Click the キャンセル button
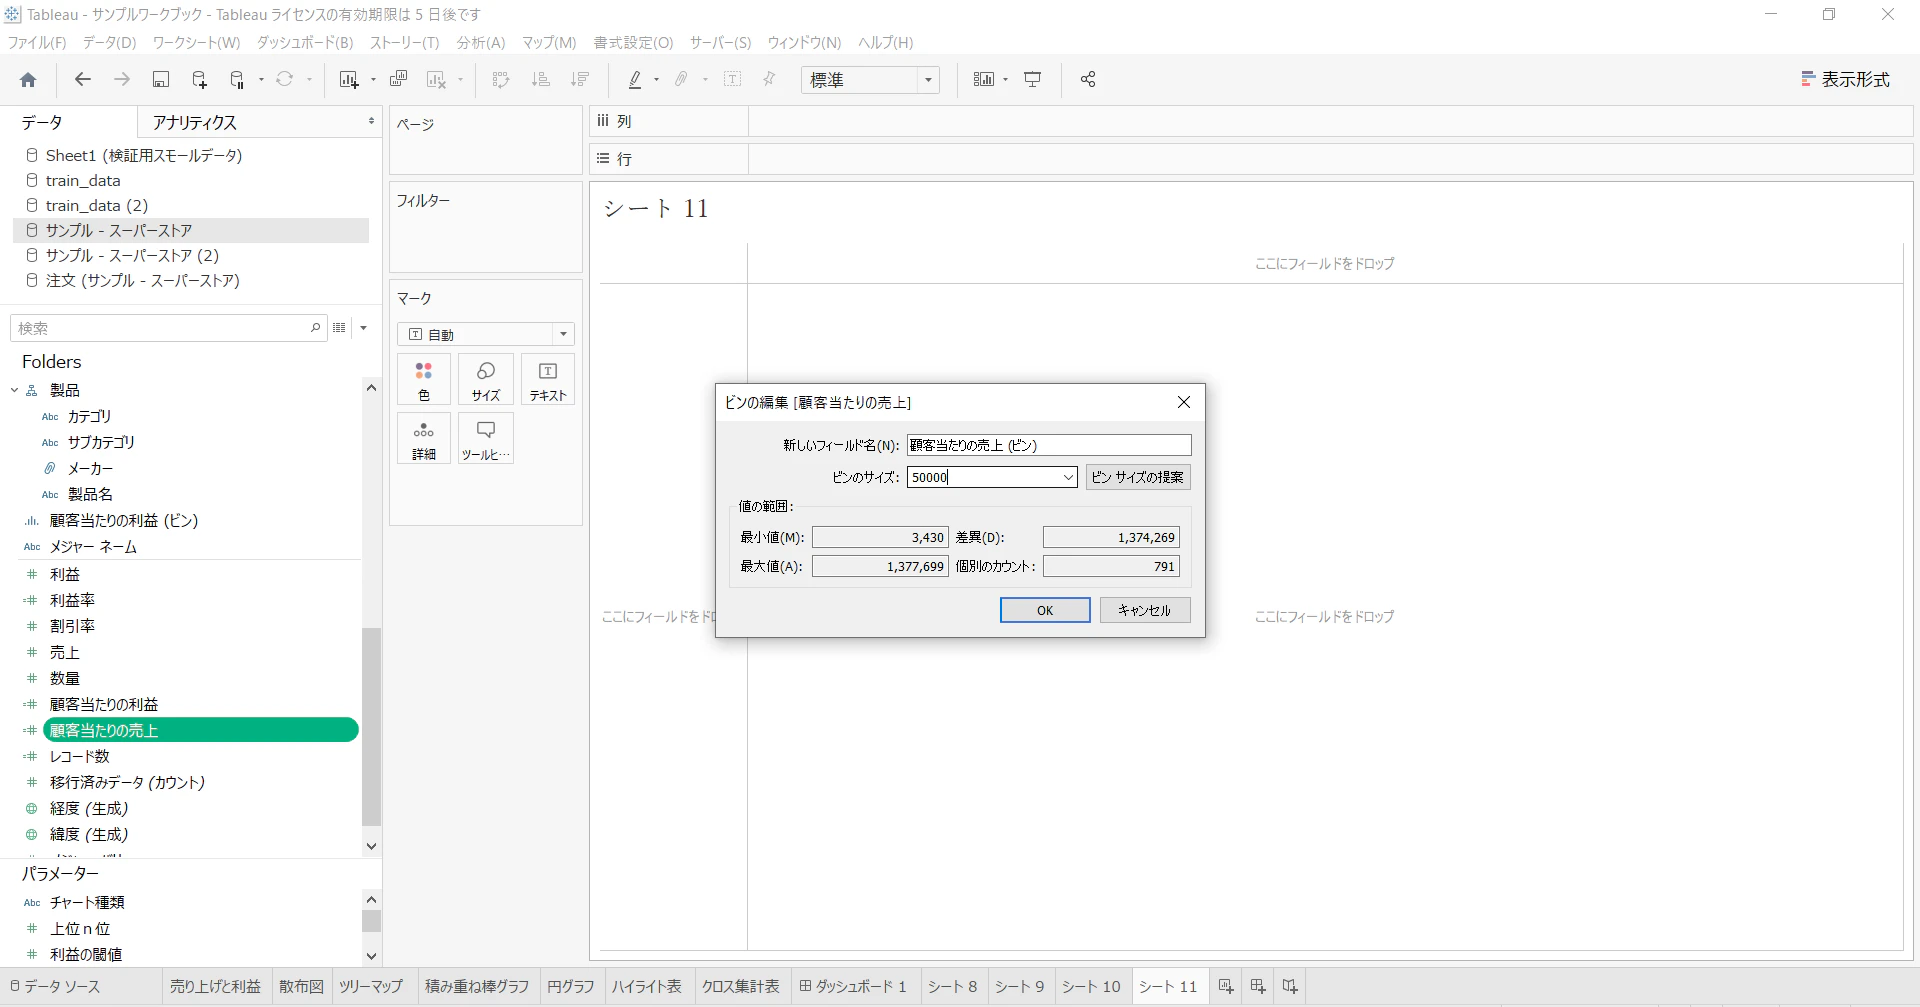Viewport: 1920px width, 1007px height. pos(1145,610)
